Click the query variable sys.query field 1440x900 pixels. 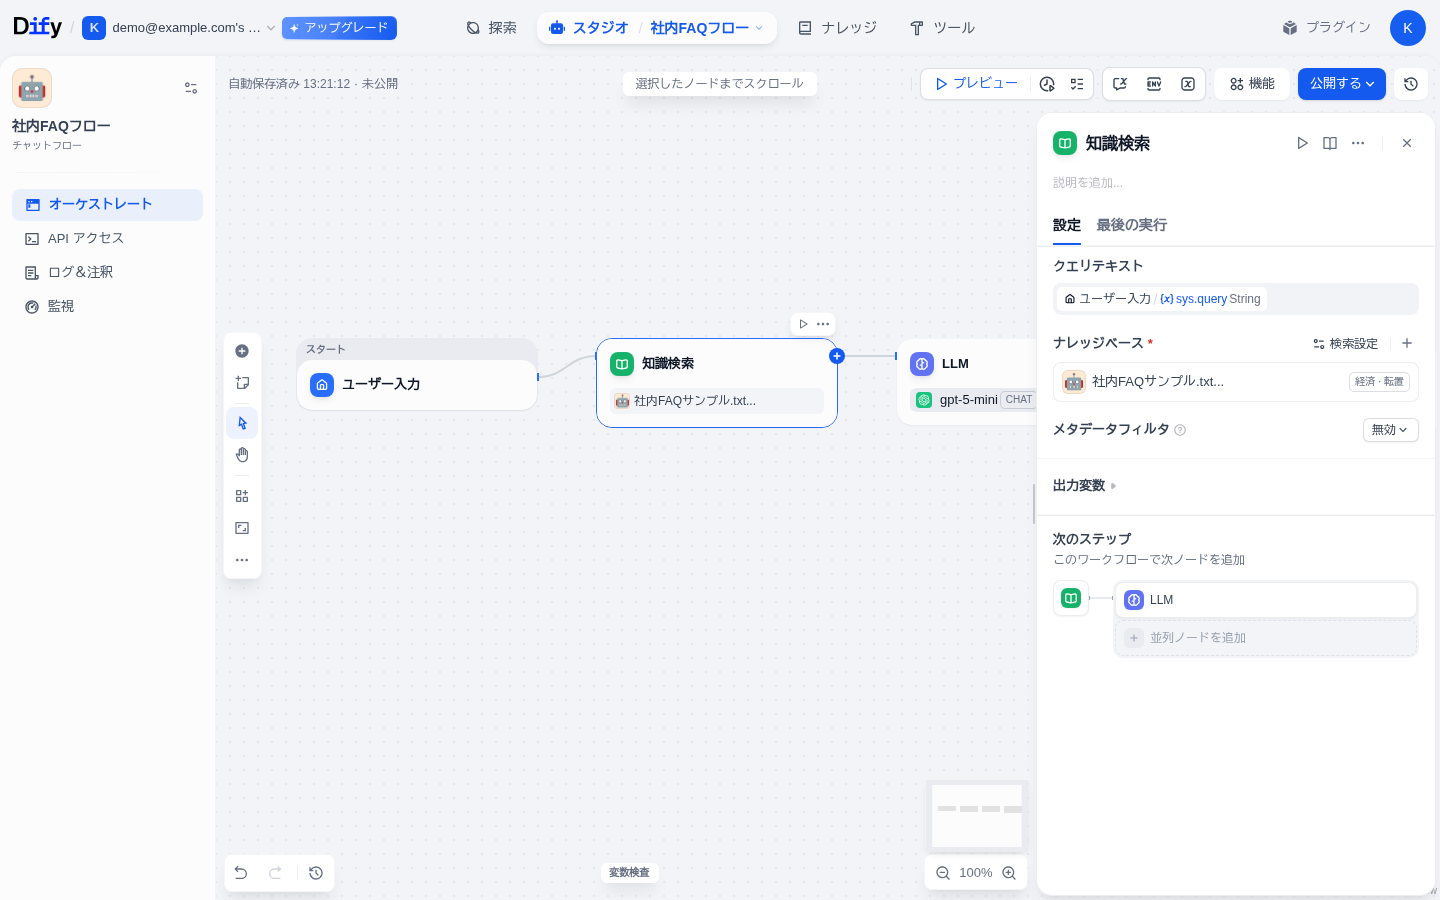(x=1236, y=299)
